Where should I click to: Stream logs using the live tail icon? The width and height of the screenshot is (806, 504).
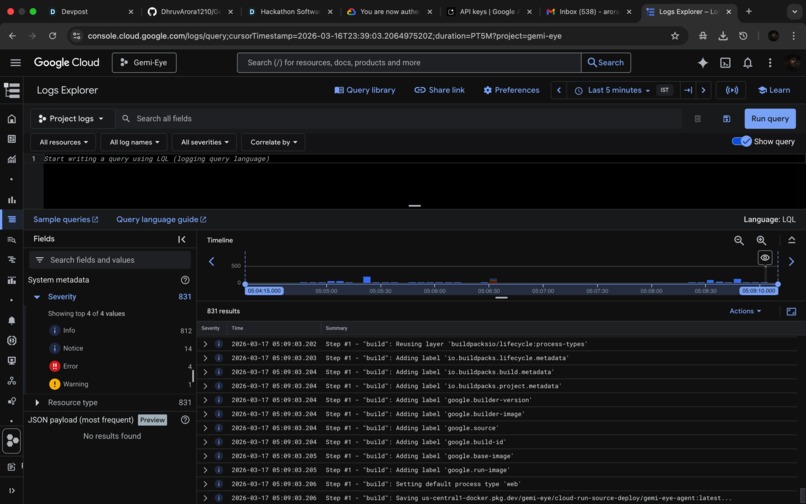(731, 90)
